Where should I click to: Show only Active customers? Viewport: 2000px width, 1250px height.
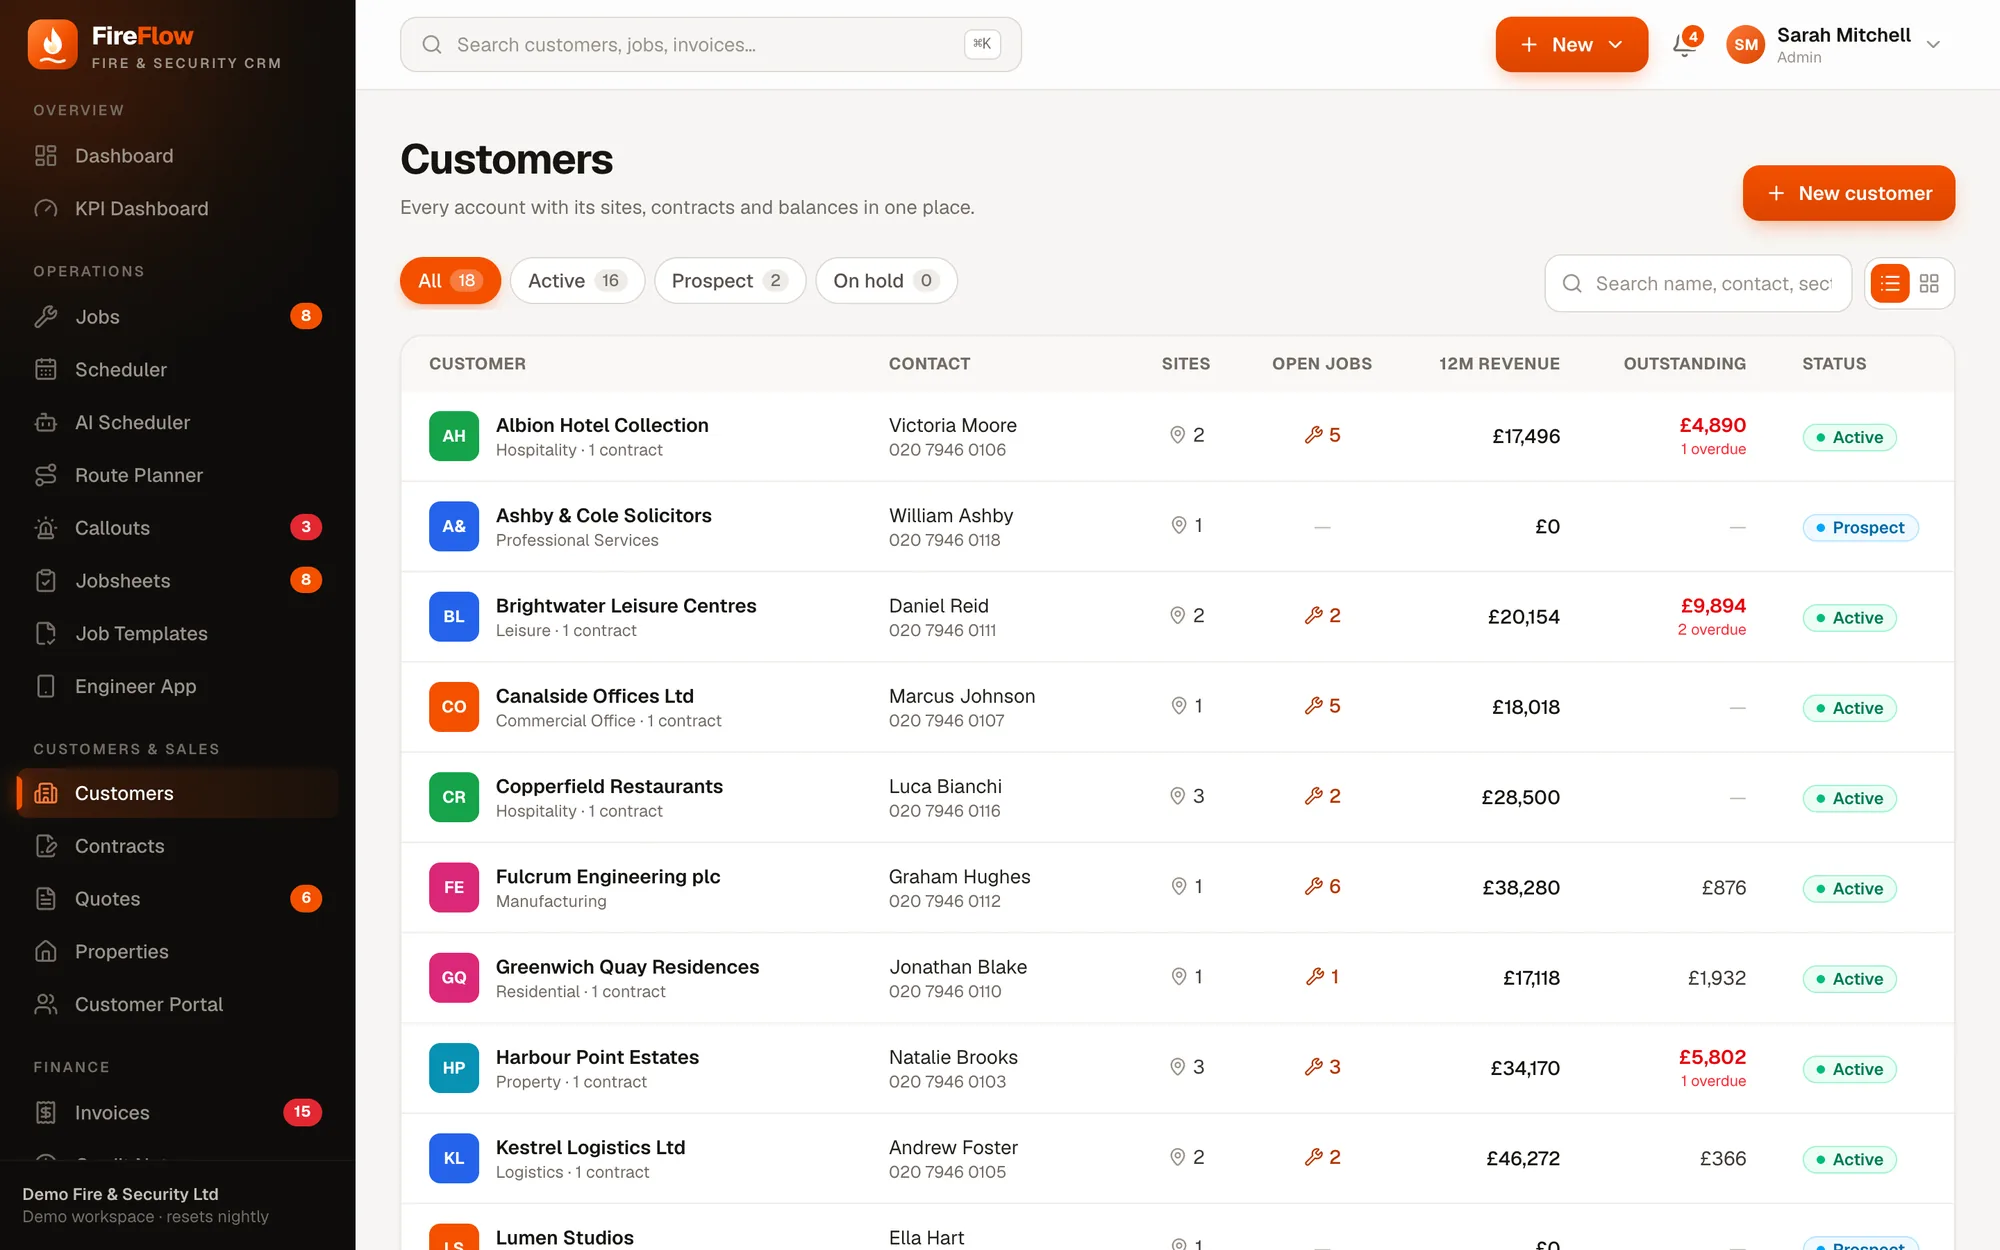577,281
